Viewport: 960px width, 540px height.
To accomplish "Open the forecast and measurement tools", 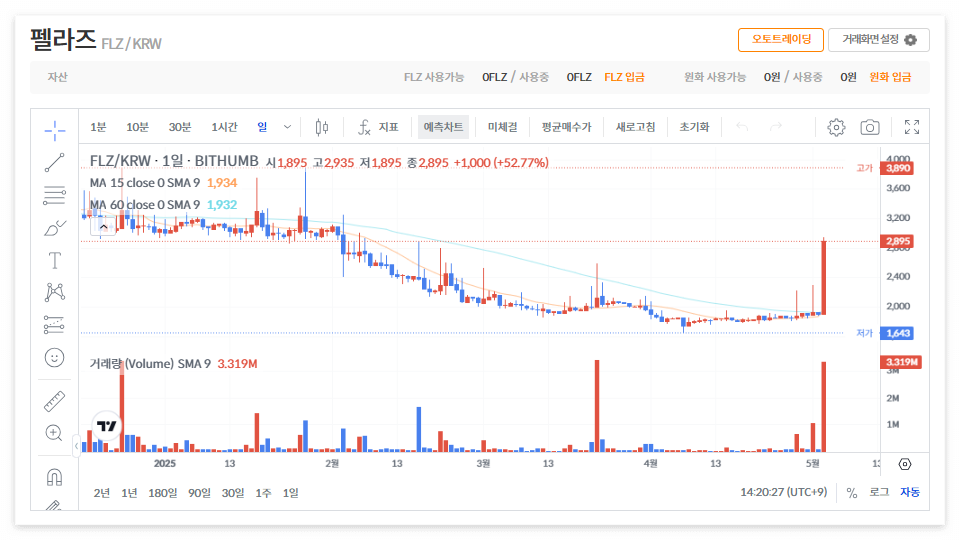I will coord(54,325).
